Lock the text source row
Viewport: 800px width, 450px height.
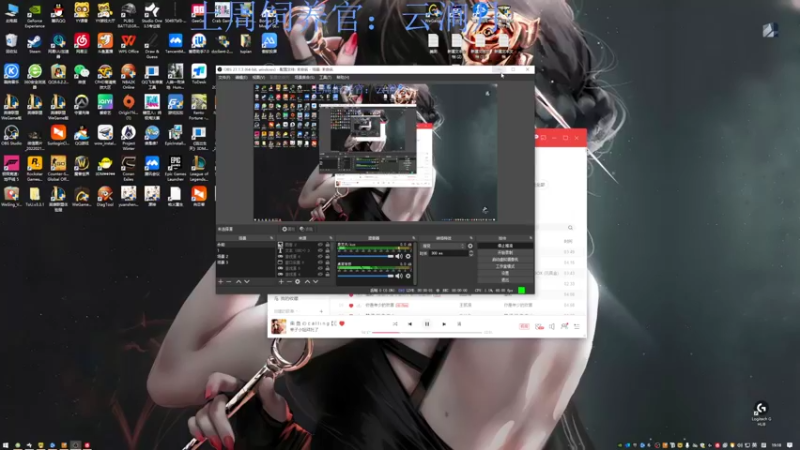[x=328, y=251]
